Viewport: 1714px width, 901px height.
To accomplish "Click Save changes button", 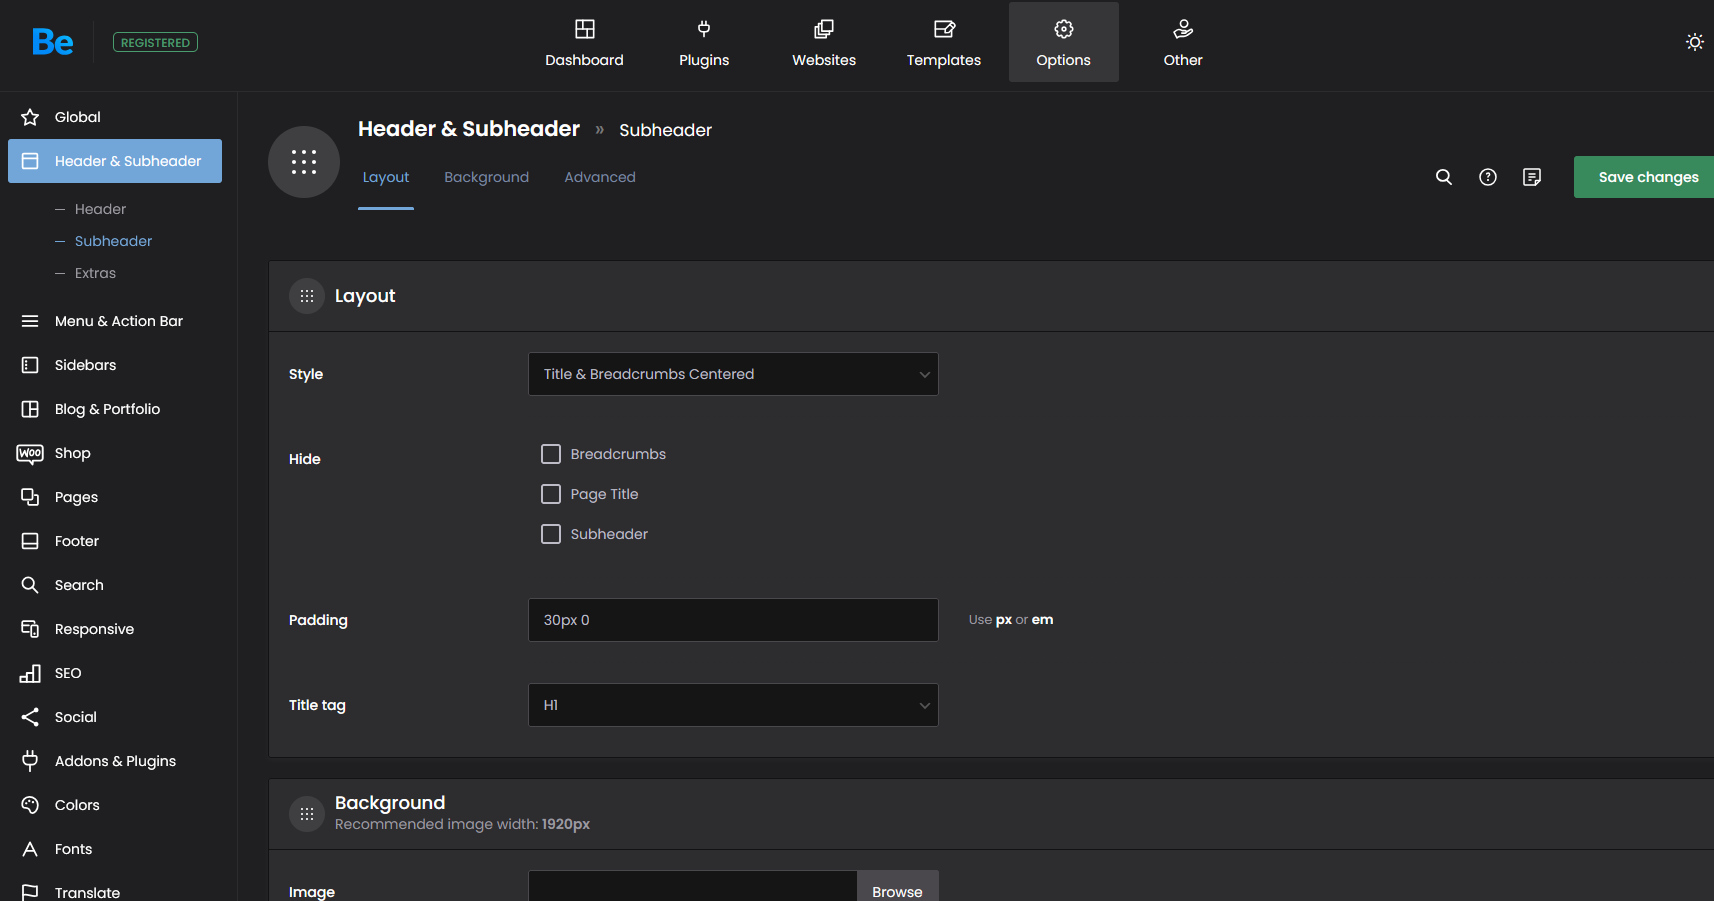I will (x=1644, y=177).
